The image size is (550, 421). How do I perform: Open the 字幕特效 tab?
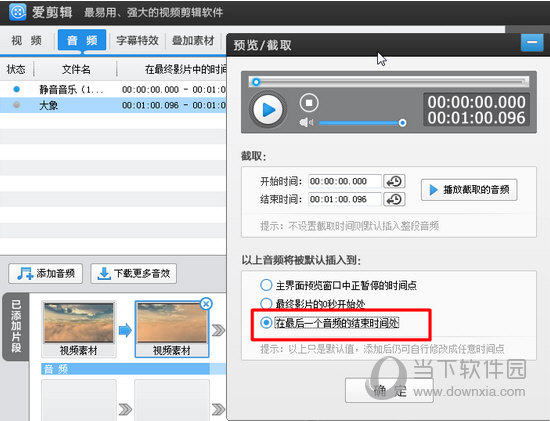click(x=138, y=41)
